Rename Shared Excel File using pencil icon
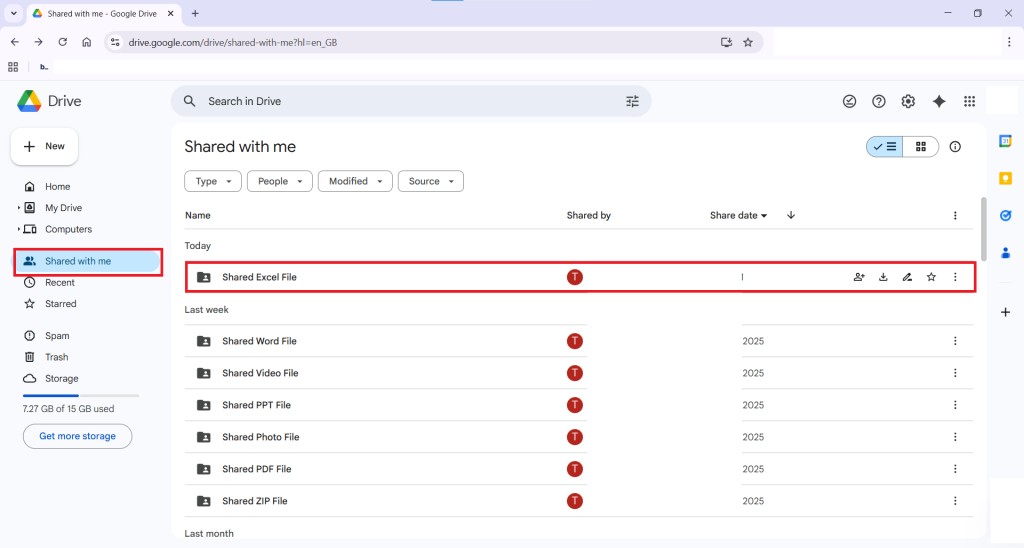This screenshot has width=1024, height=548. tap(907, 277)
